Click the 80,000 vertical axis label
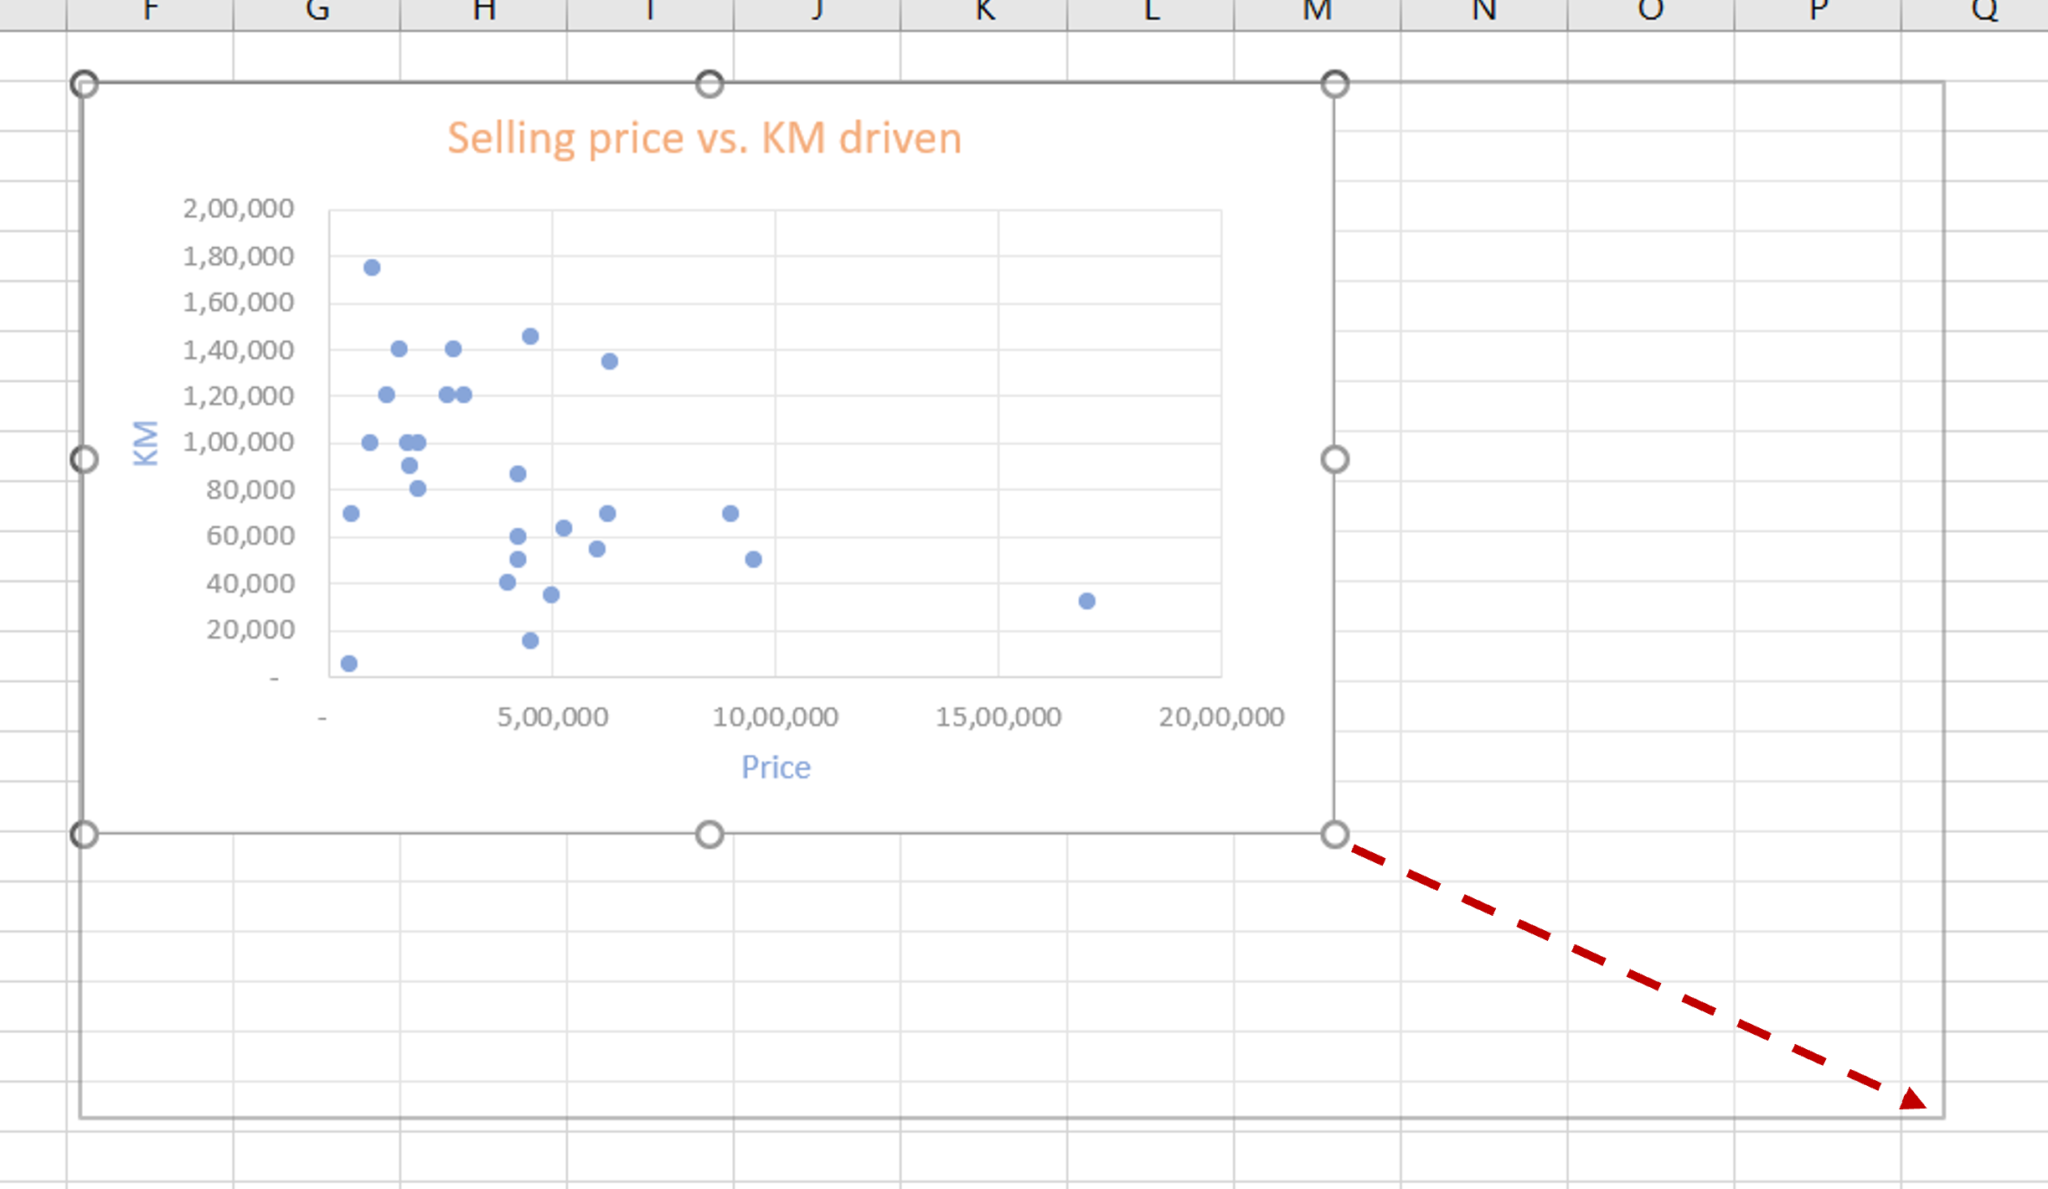Screen dimensions: 2048x1189 (x=250, y=489)
